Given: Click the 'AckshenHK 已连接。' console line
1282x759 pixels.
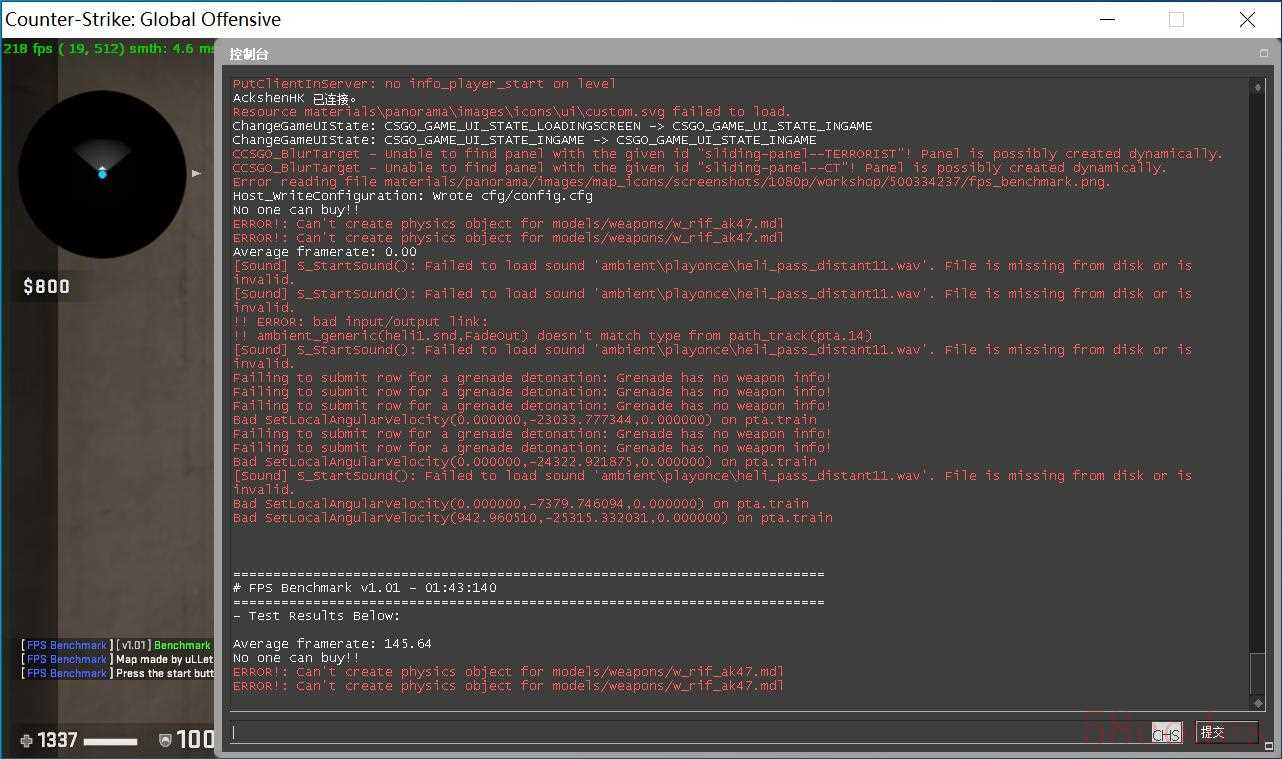Looking at the screenshot, I should coord(295,98).
